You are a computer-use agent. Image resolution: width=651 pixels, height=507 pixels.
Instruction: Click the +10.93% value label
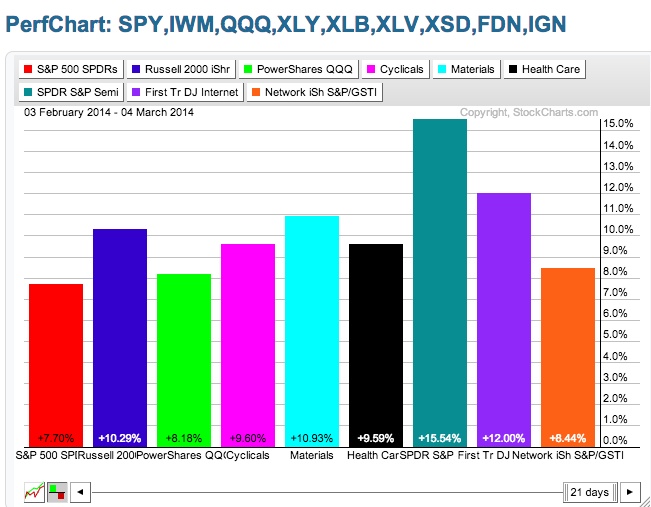pyautogui.click(x=312, y=438)
